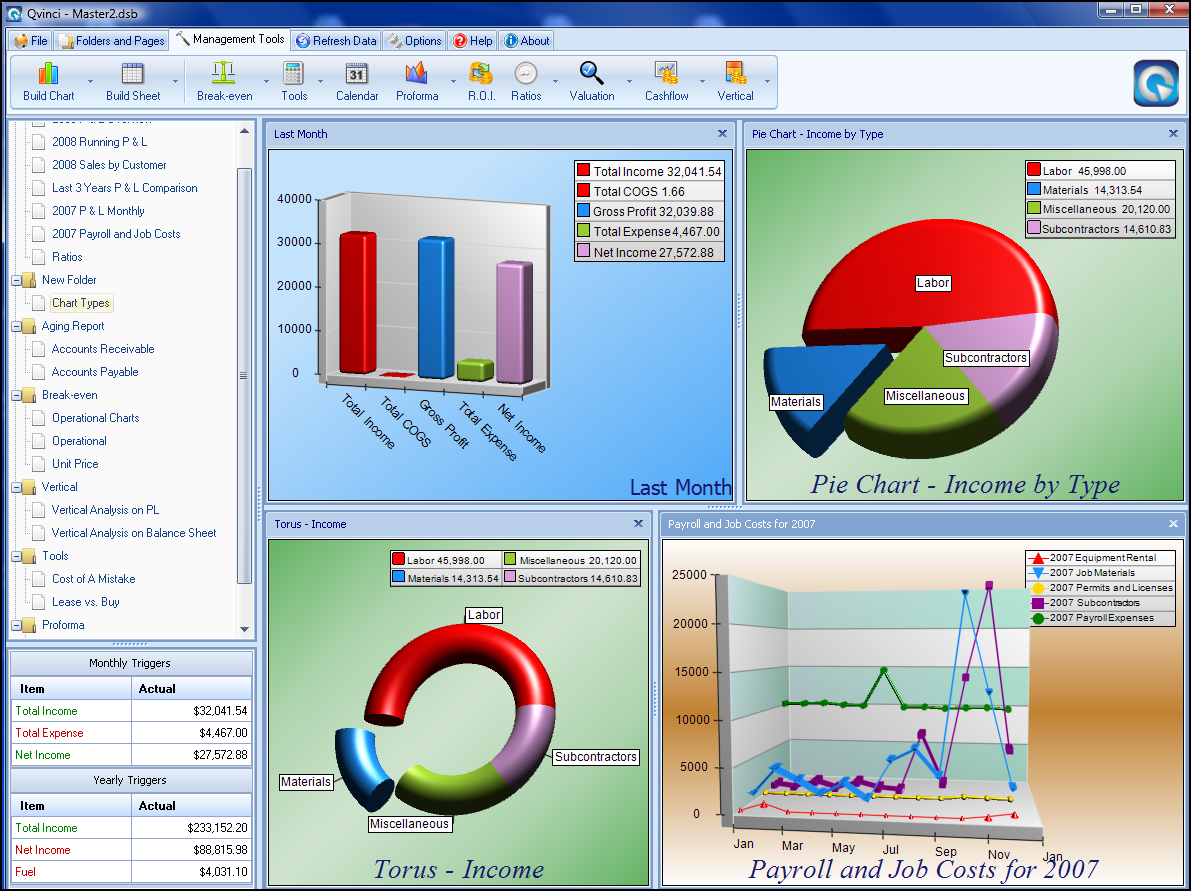Close the Last Month chart panel
This screenshot has height=891, width=1191.
722,133
